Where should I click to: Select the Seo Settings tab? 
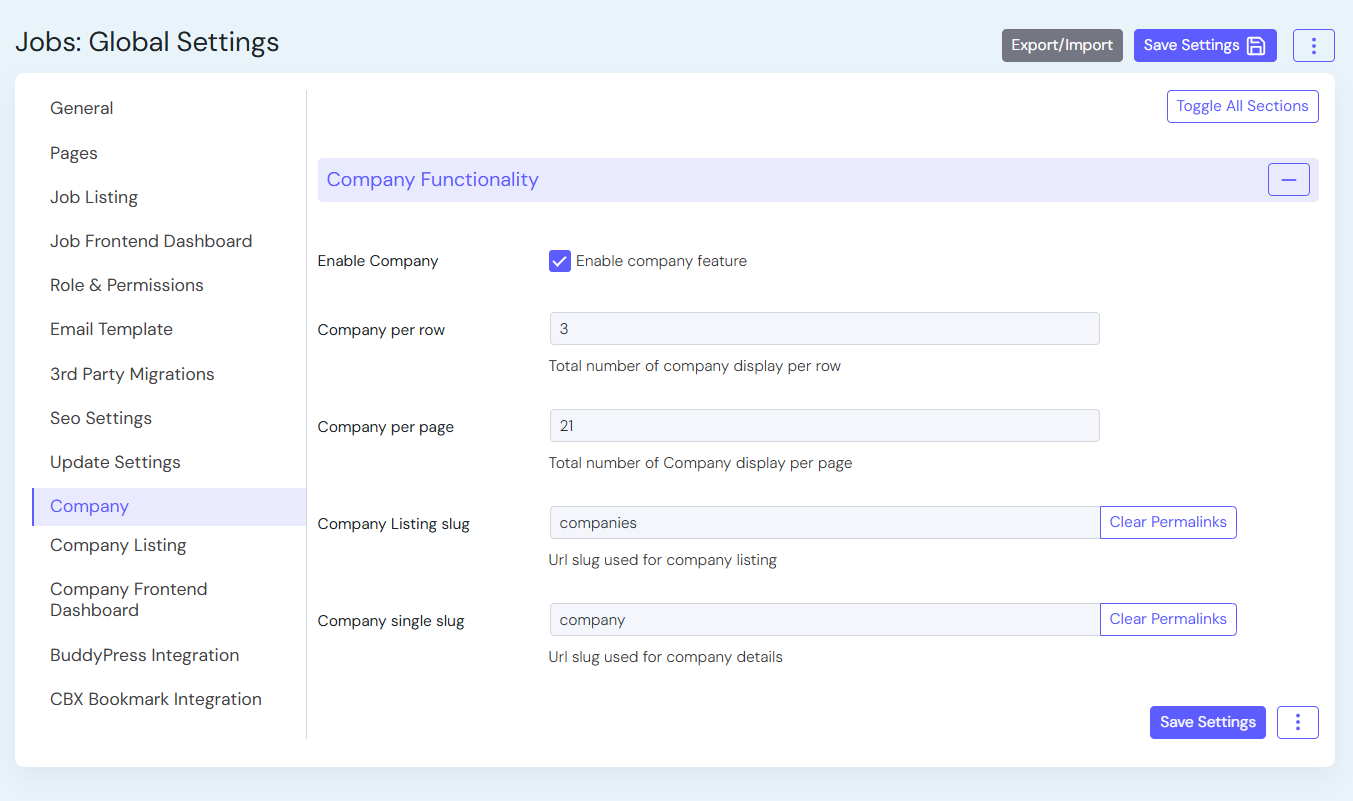101,418
